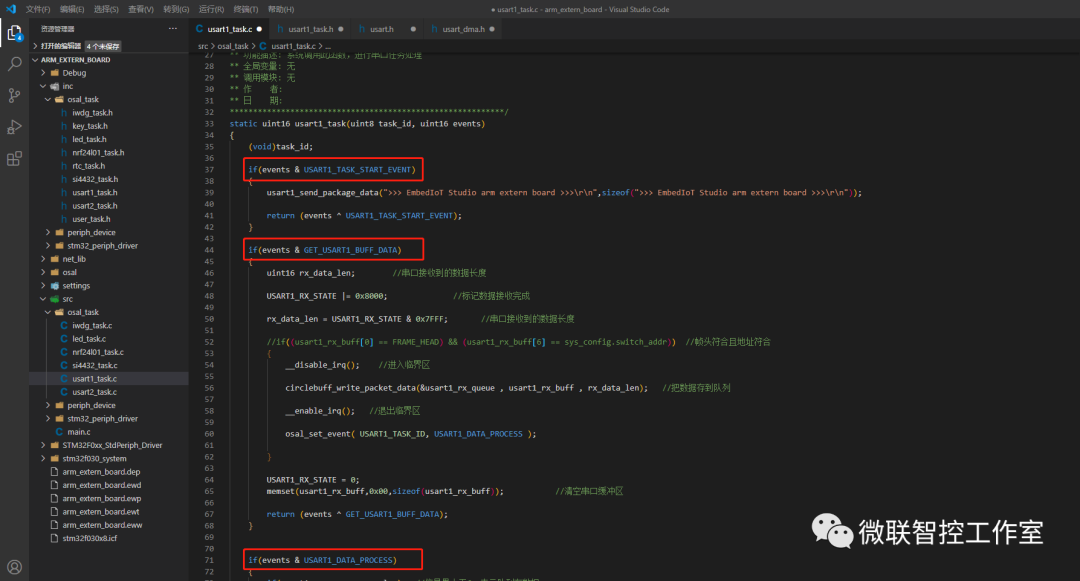Open the Source Control view
The height and width of the screenshot is (581, 1080).
[15, 96]
